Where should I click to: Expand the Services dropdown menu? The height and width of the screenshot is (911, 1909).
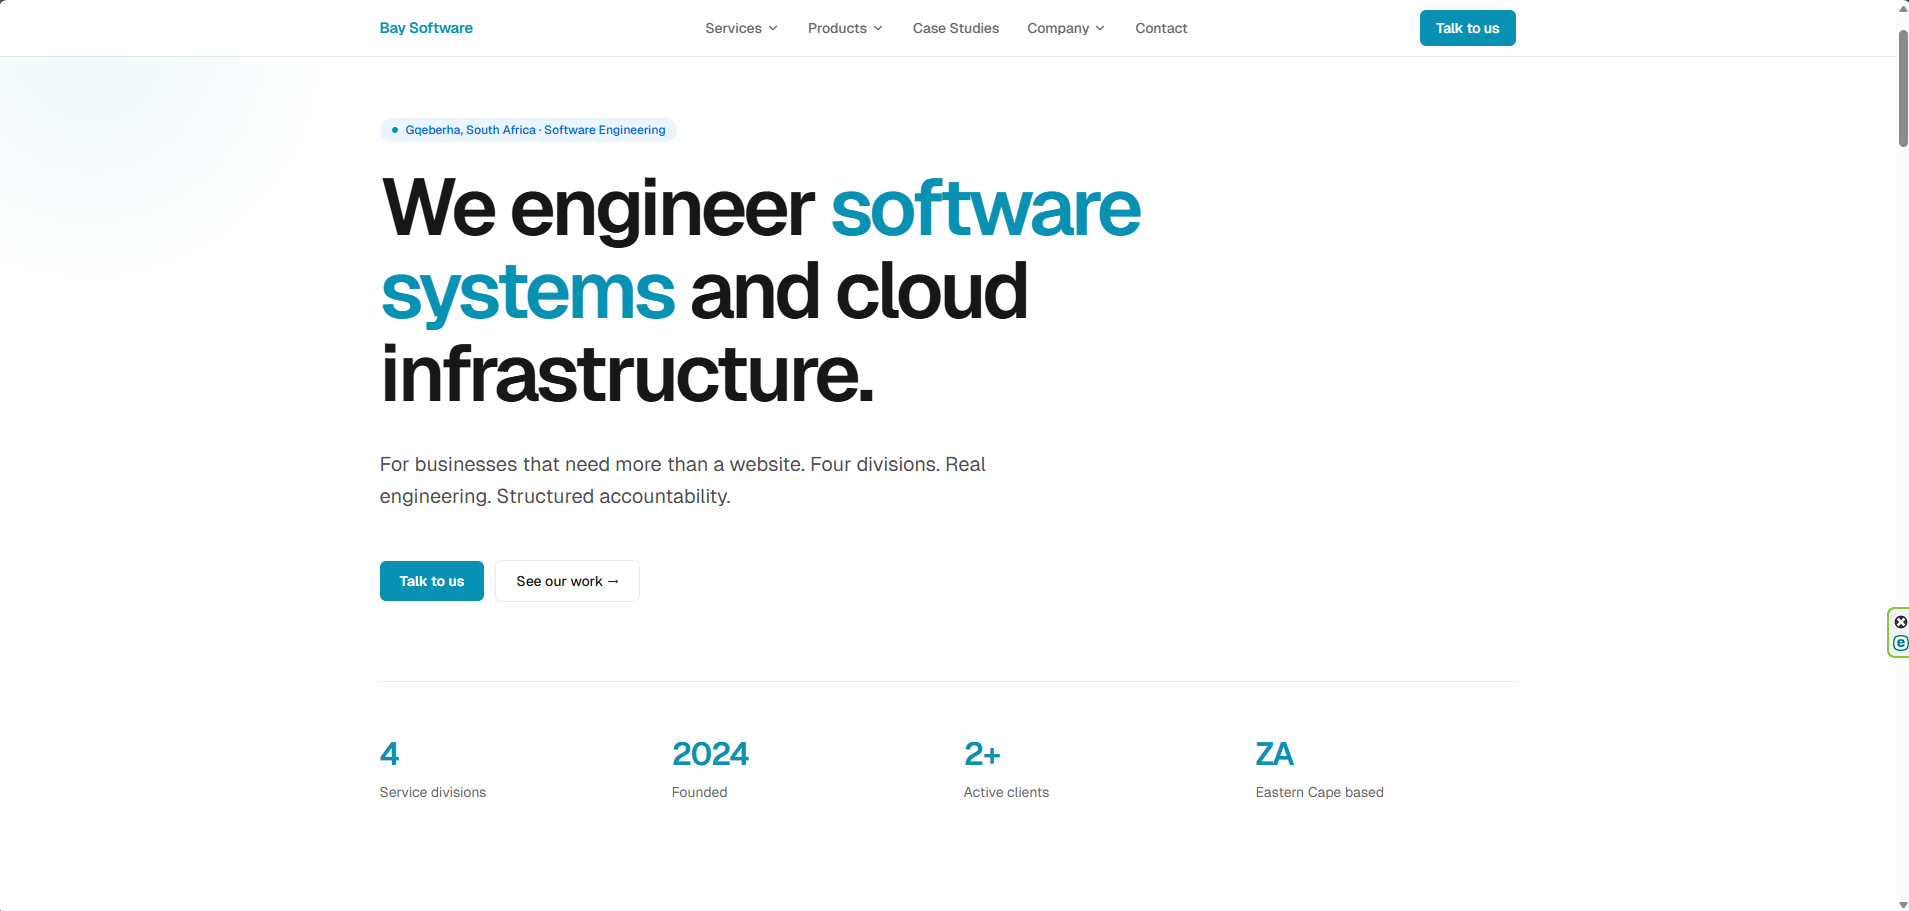741,28
